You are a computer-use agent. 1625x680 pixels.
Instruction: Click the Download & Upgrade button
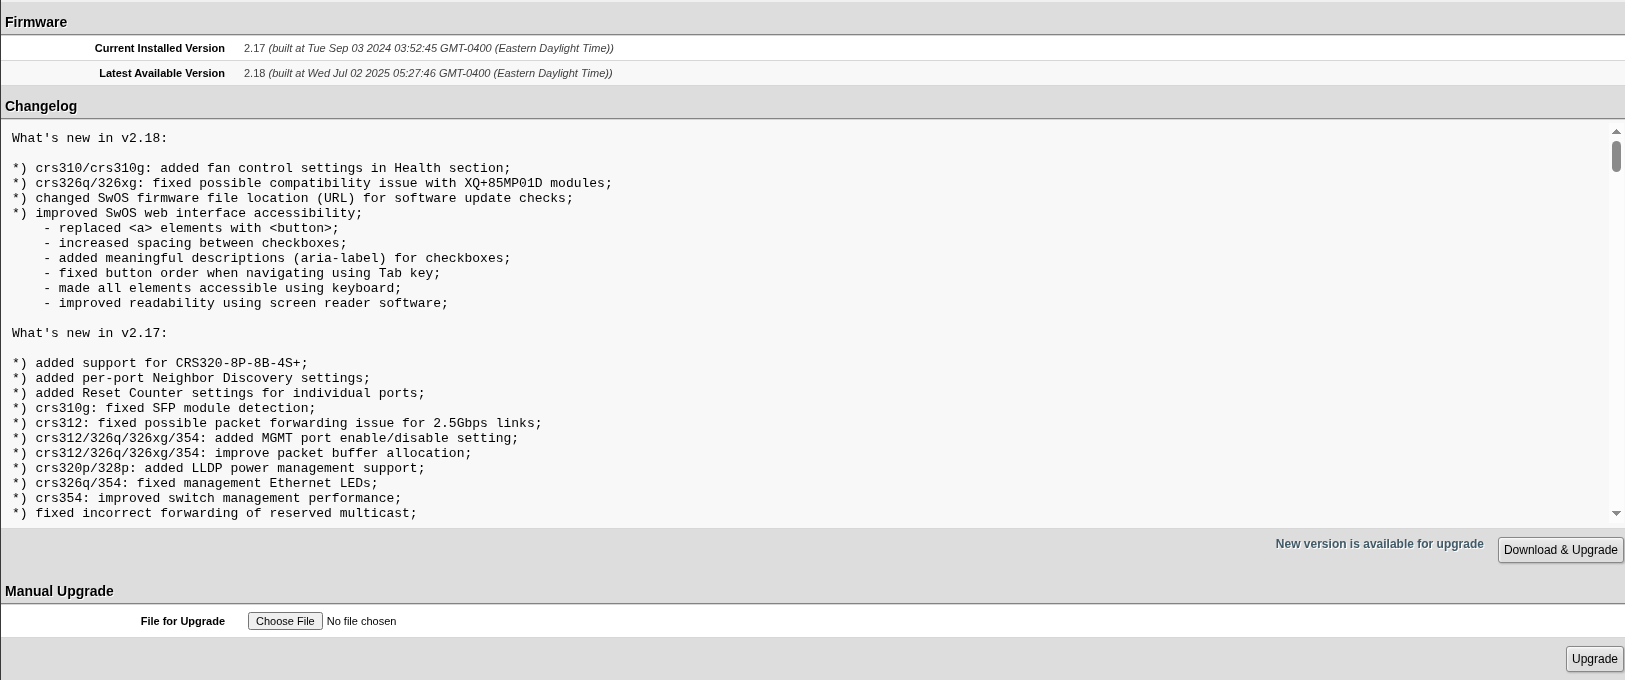tap(1560, 550)
